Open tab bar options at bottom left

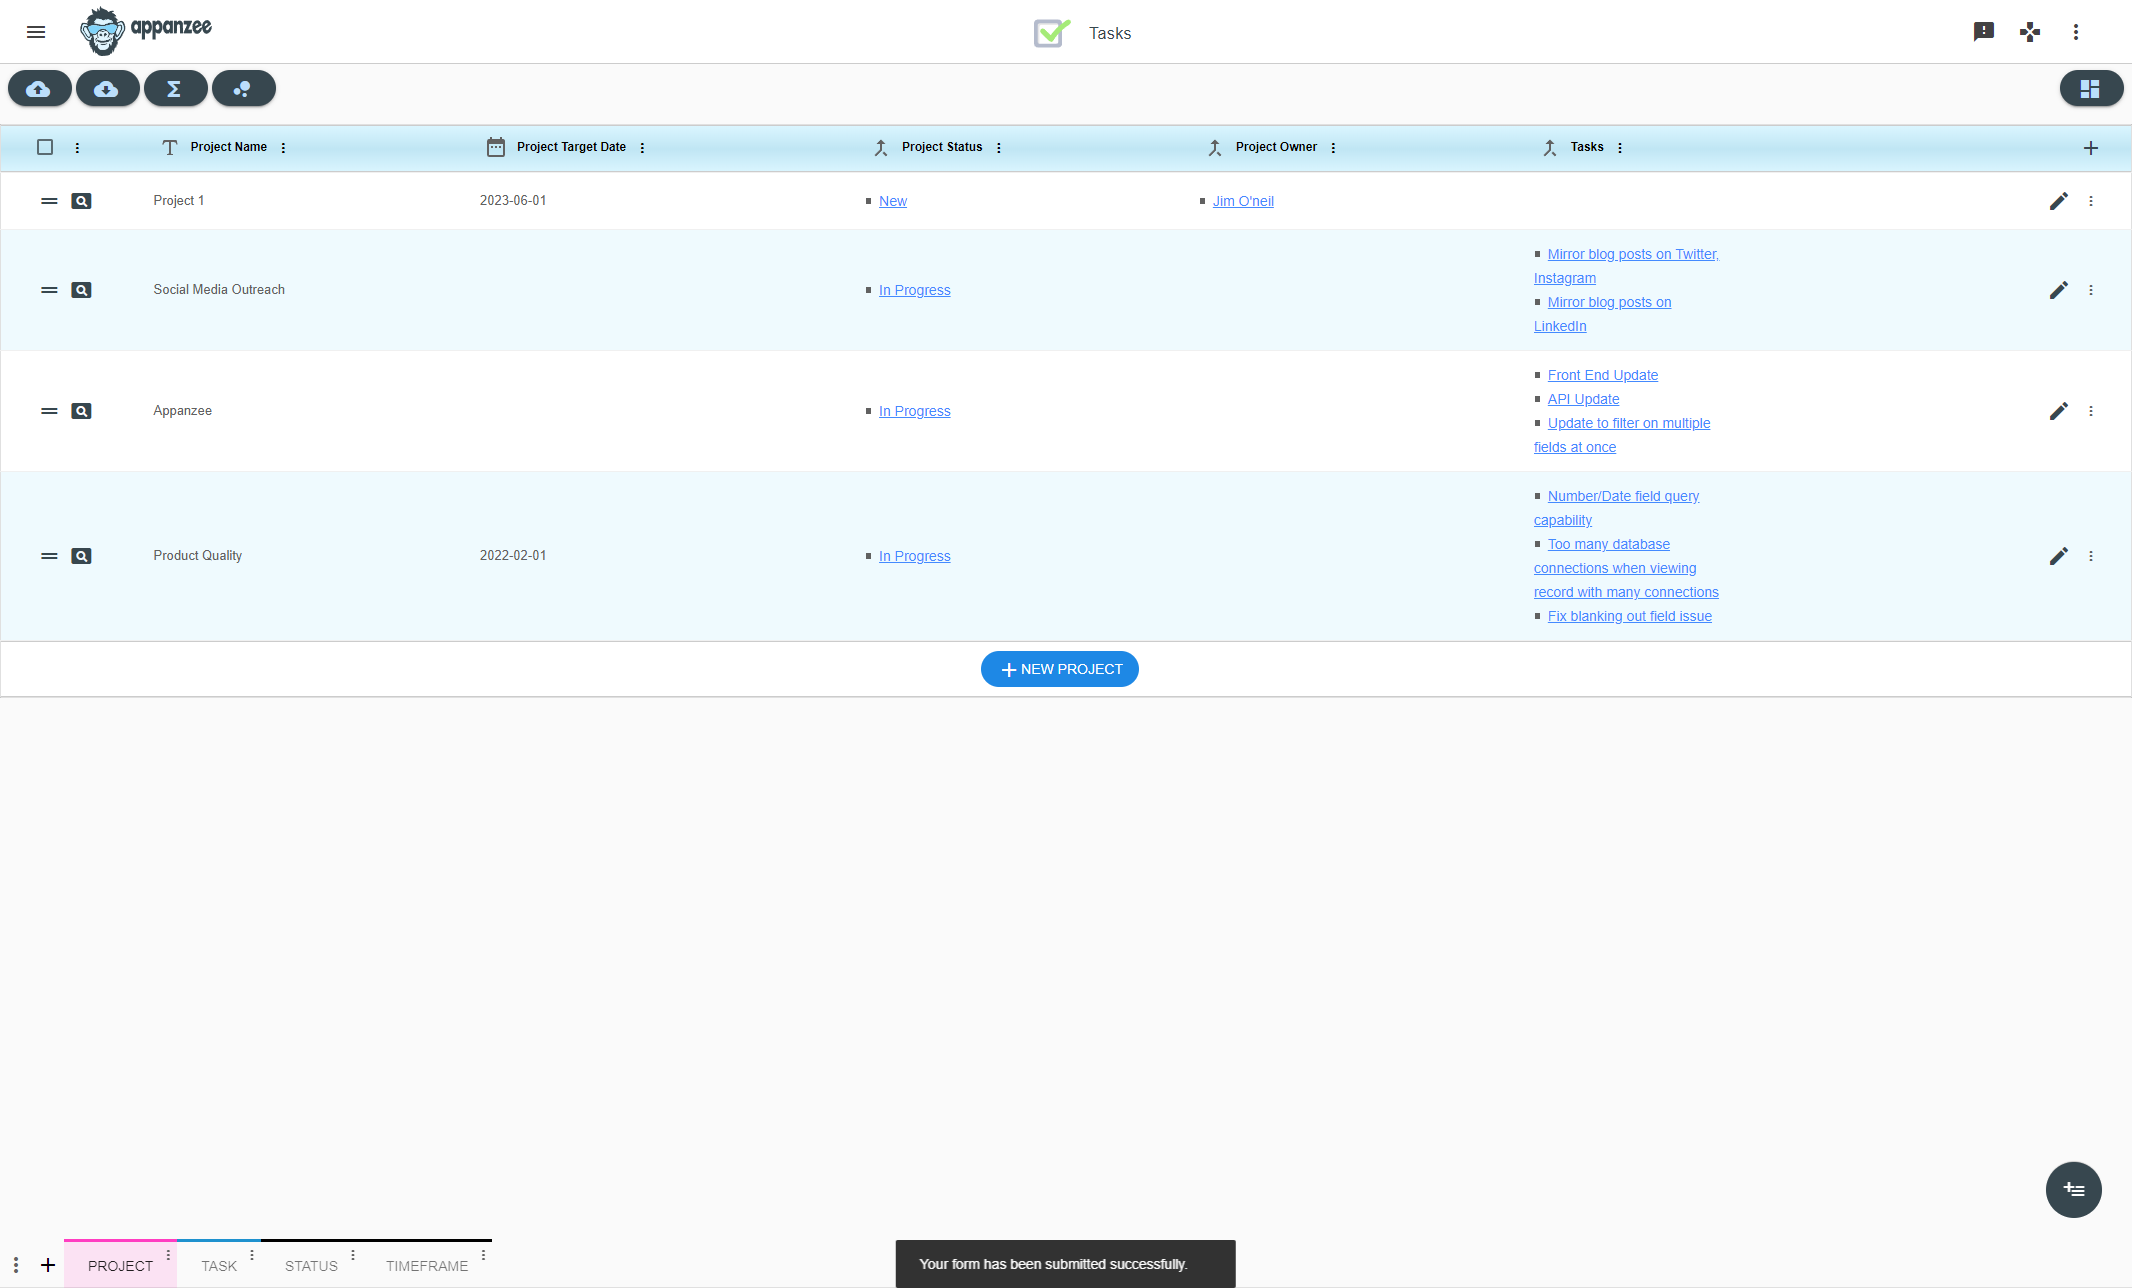click(16, 1265)
